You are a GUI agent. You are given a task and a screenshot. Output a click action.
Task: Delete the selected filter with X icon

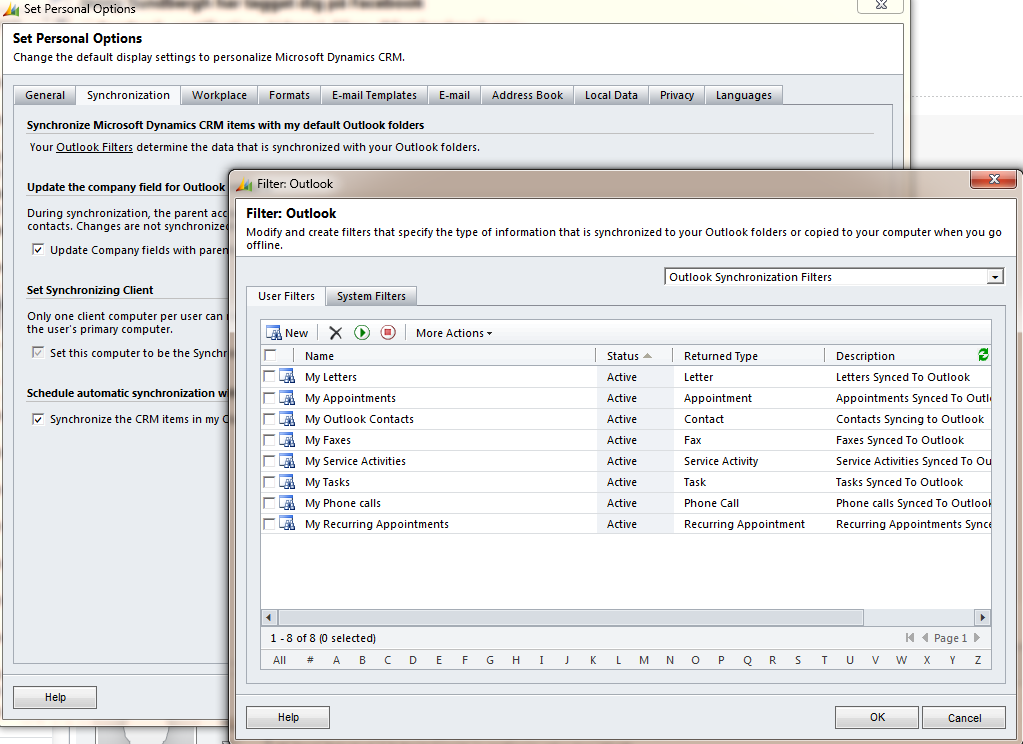[335, 333]
